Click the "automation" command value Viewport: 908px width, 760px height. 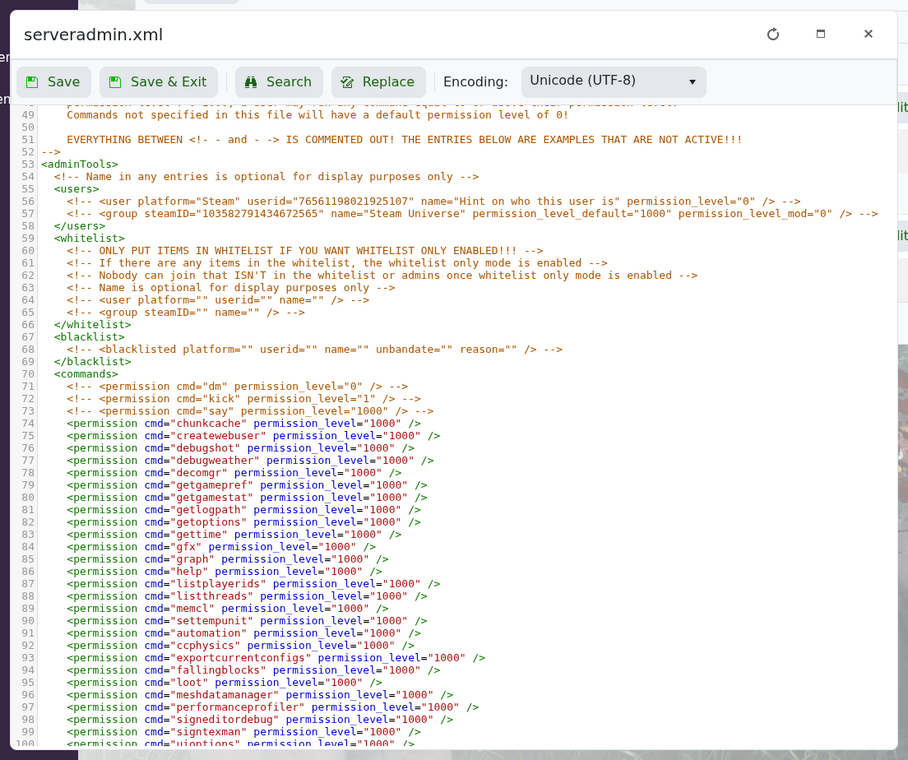point(208,633)
